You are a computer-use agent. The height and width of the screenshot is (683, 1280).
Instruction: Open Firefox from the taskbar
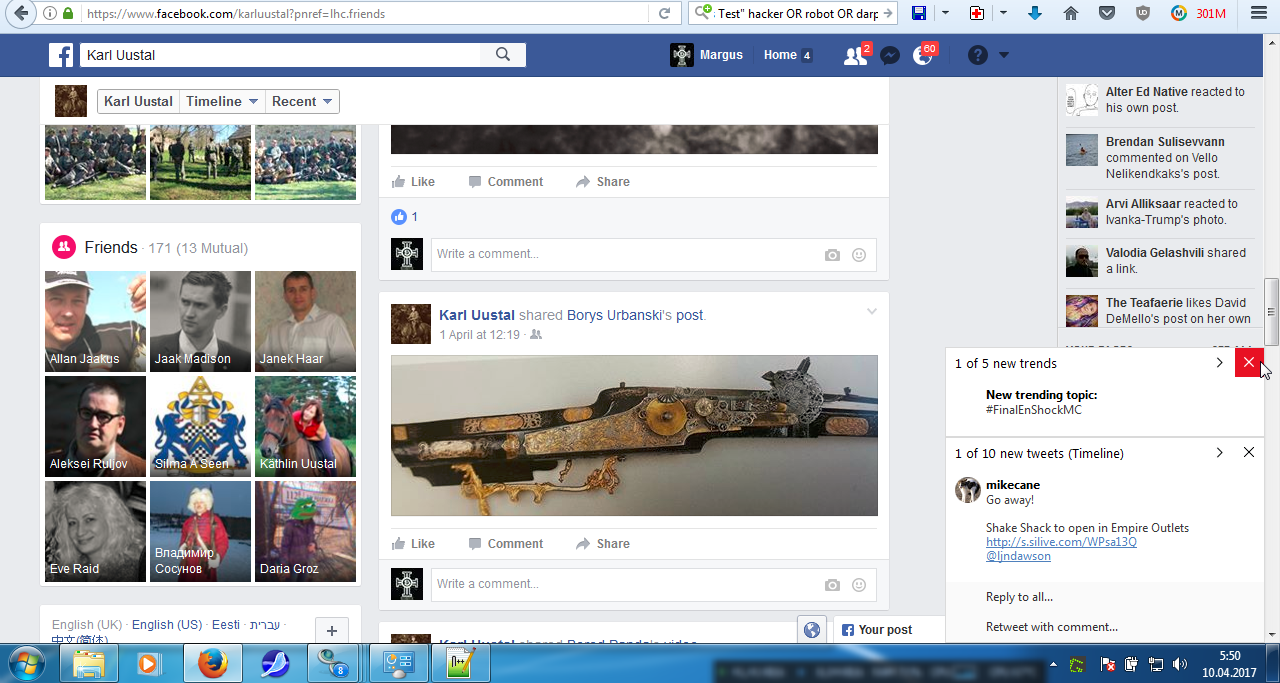coord(211,663)
